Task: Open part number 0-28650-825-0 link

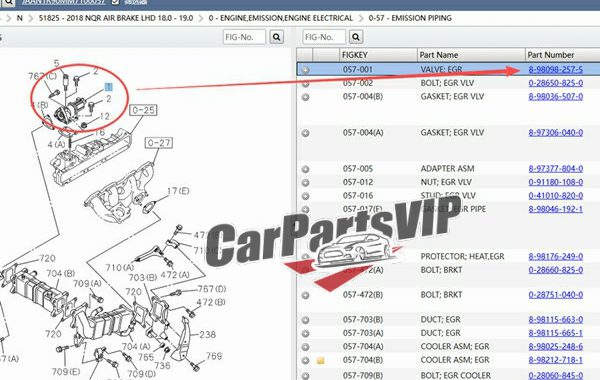Action: click(x=556, y=83)
